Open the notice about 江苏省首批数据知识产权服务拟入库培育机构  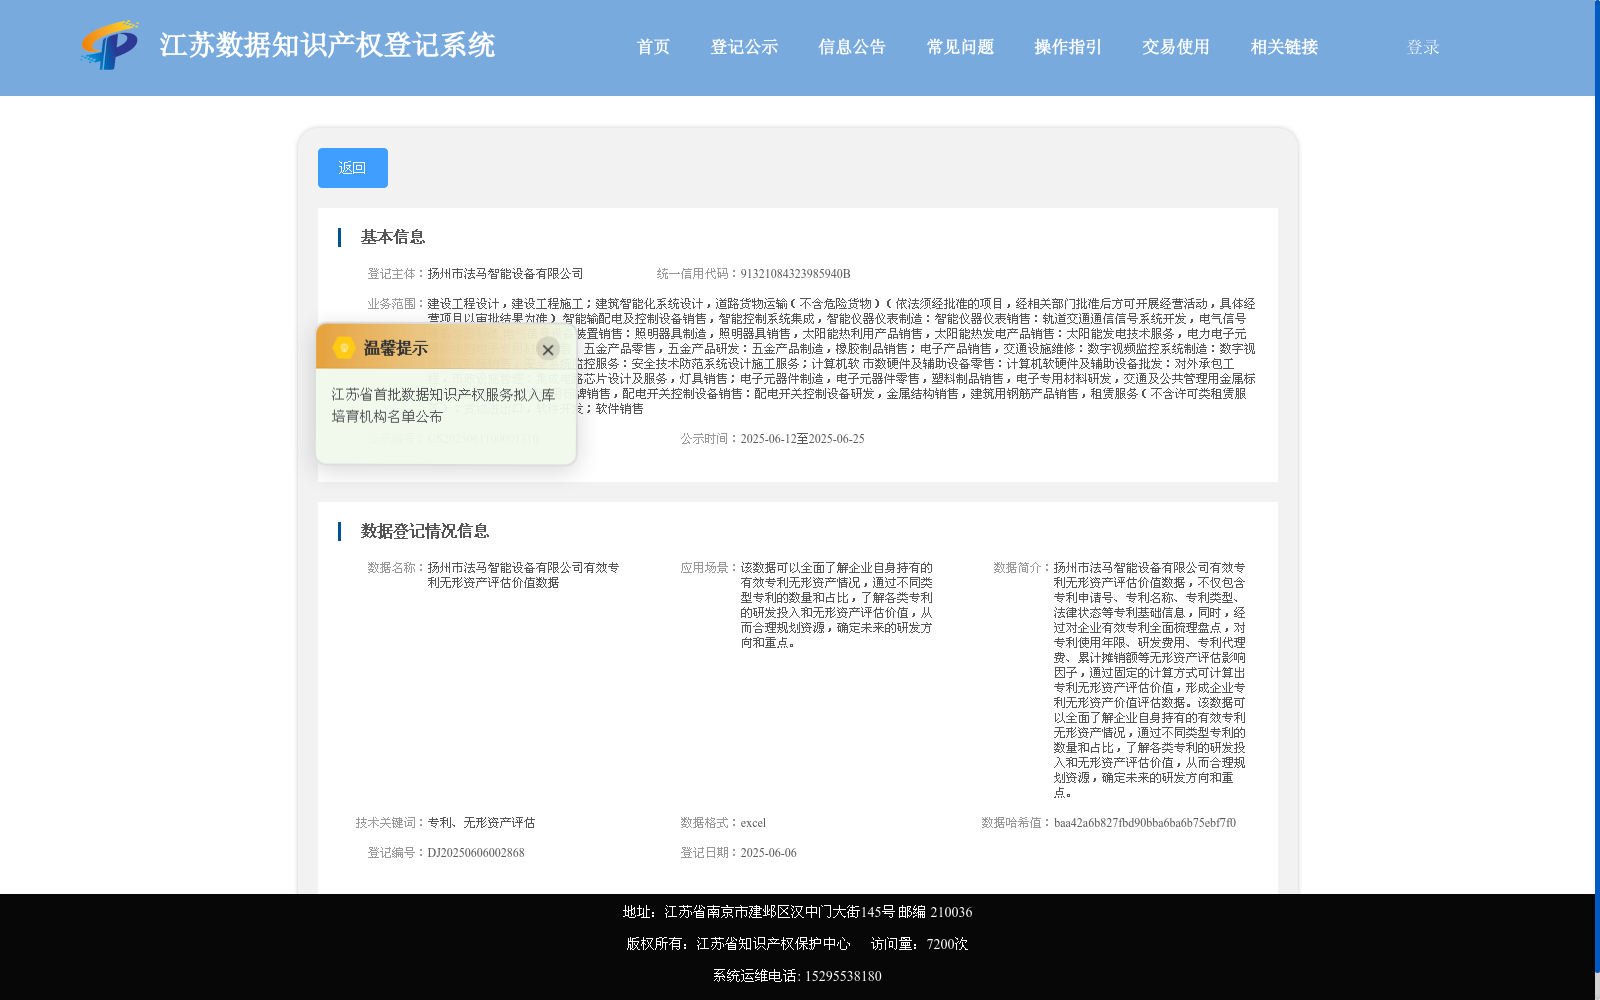pos(443,406)
